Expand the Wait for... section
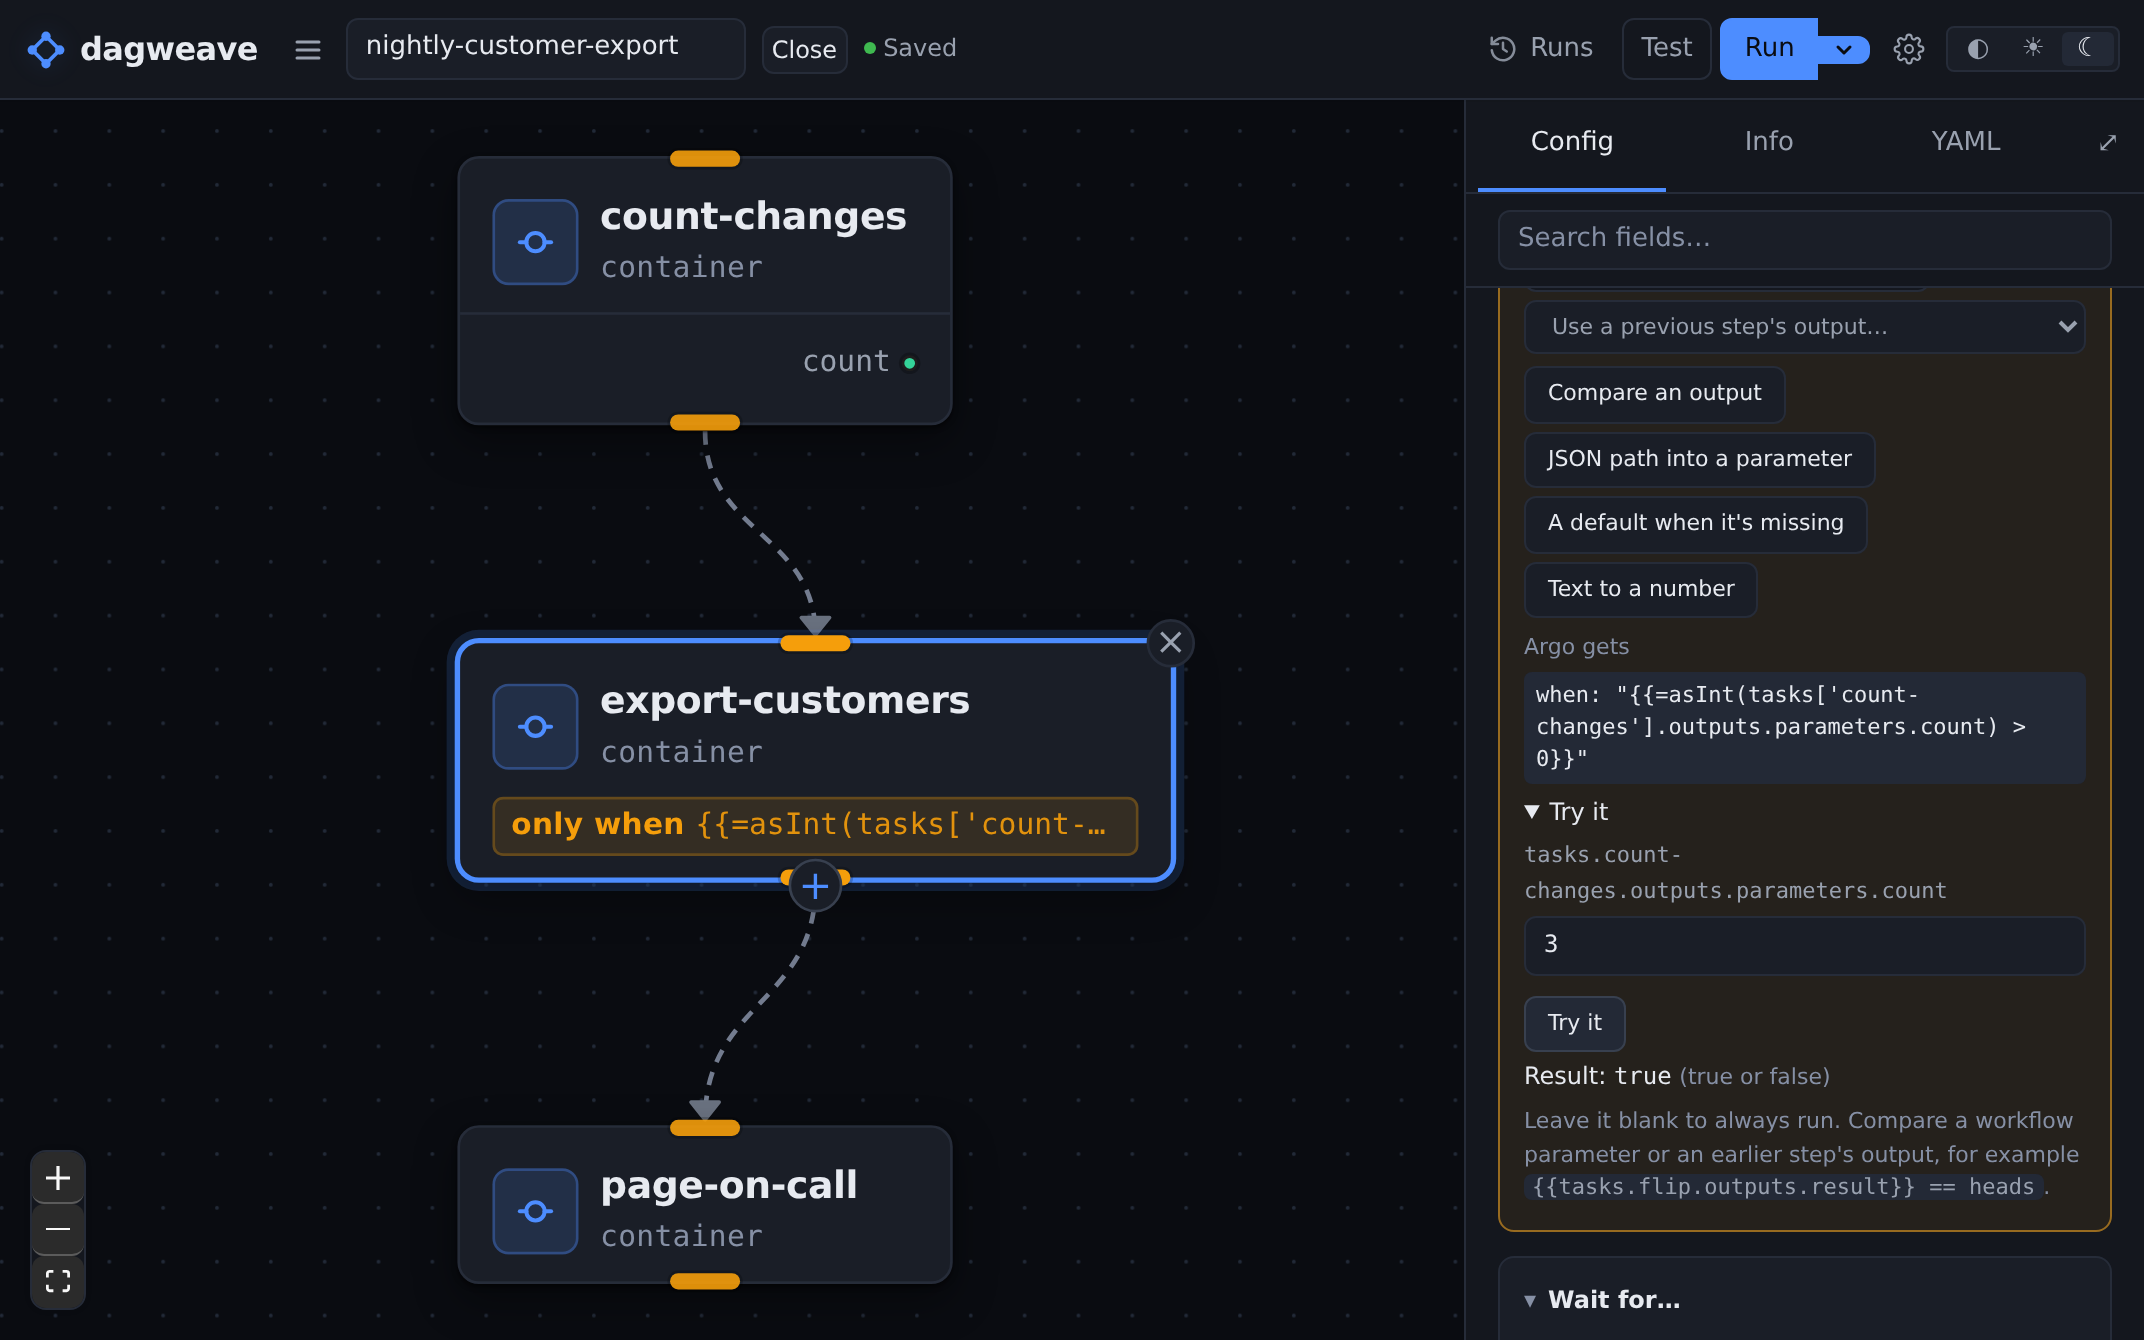The width and height of the screenshot is (2144, 1340). [x=1602, y=1300]
